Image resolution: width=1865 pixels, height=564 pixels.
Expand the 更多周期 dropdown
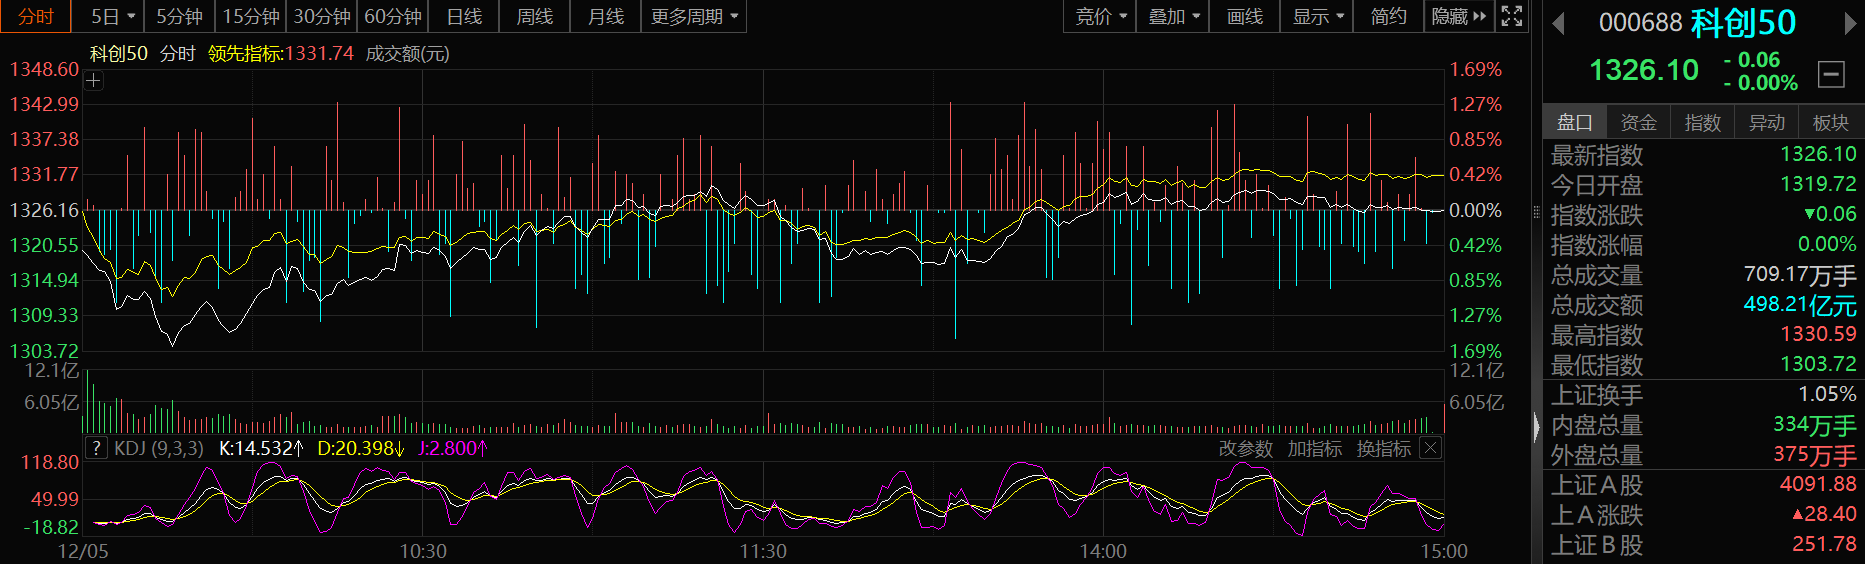pos(694,16)
